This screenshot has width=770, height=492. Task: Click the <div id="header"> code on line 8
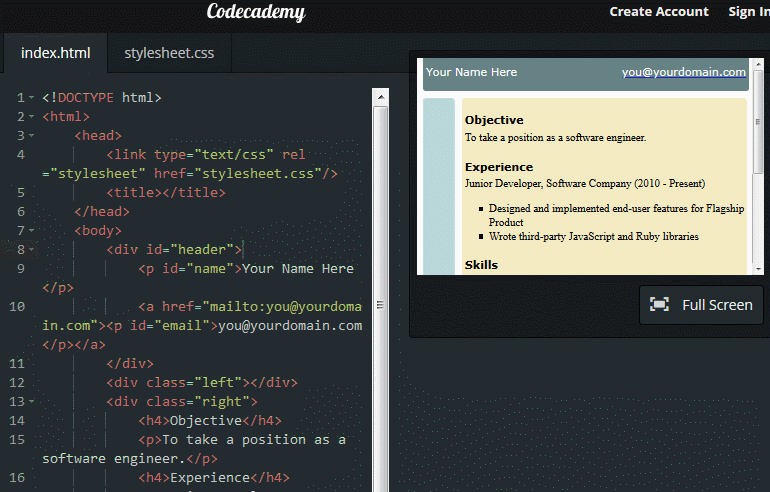click(174, 250)
